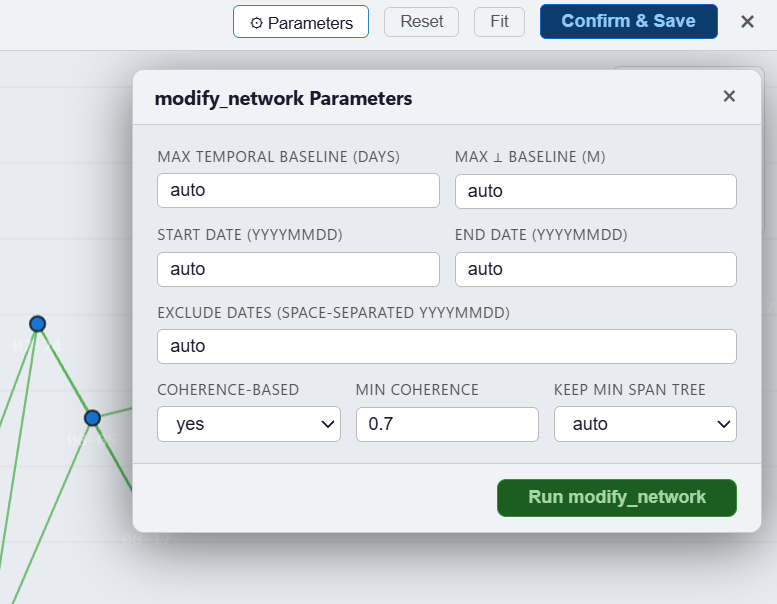This screenshot has width=777, height=604.
Task: Focus the Start Date input field
Action: point(298,268)
